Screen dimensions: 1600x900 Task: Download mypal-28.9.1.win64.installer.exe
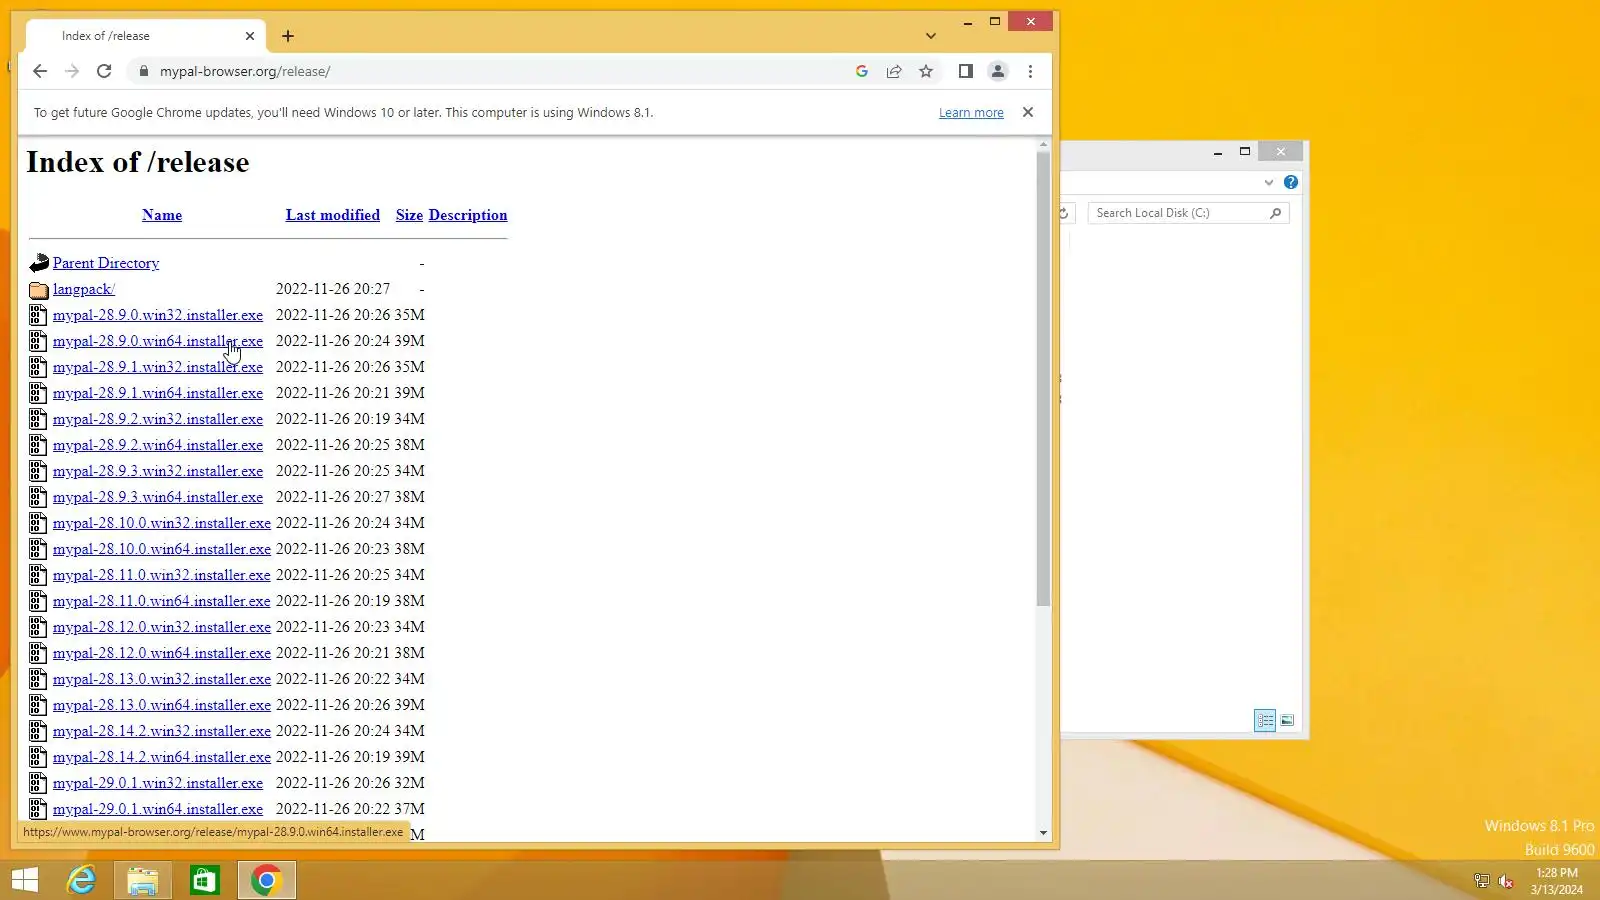click(x=158, y=393)
